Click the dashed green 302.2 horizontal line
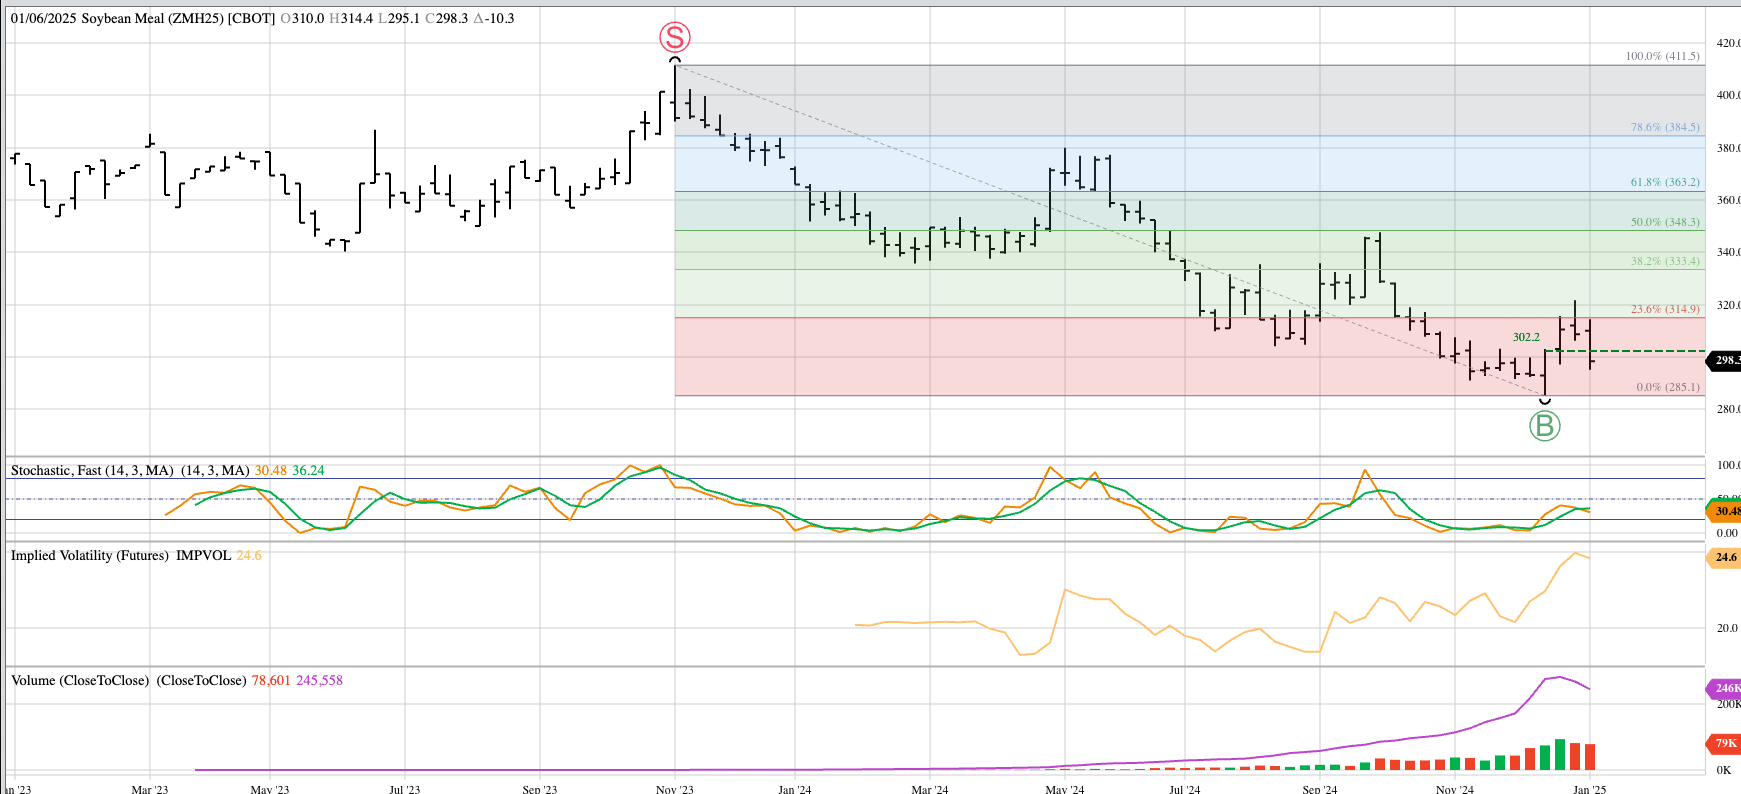This screenshot has width=1741, height=794. tap(1650, 351)
